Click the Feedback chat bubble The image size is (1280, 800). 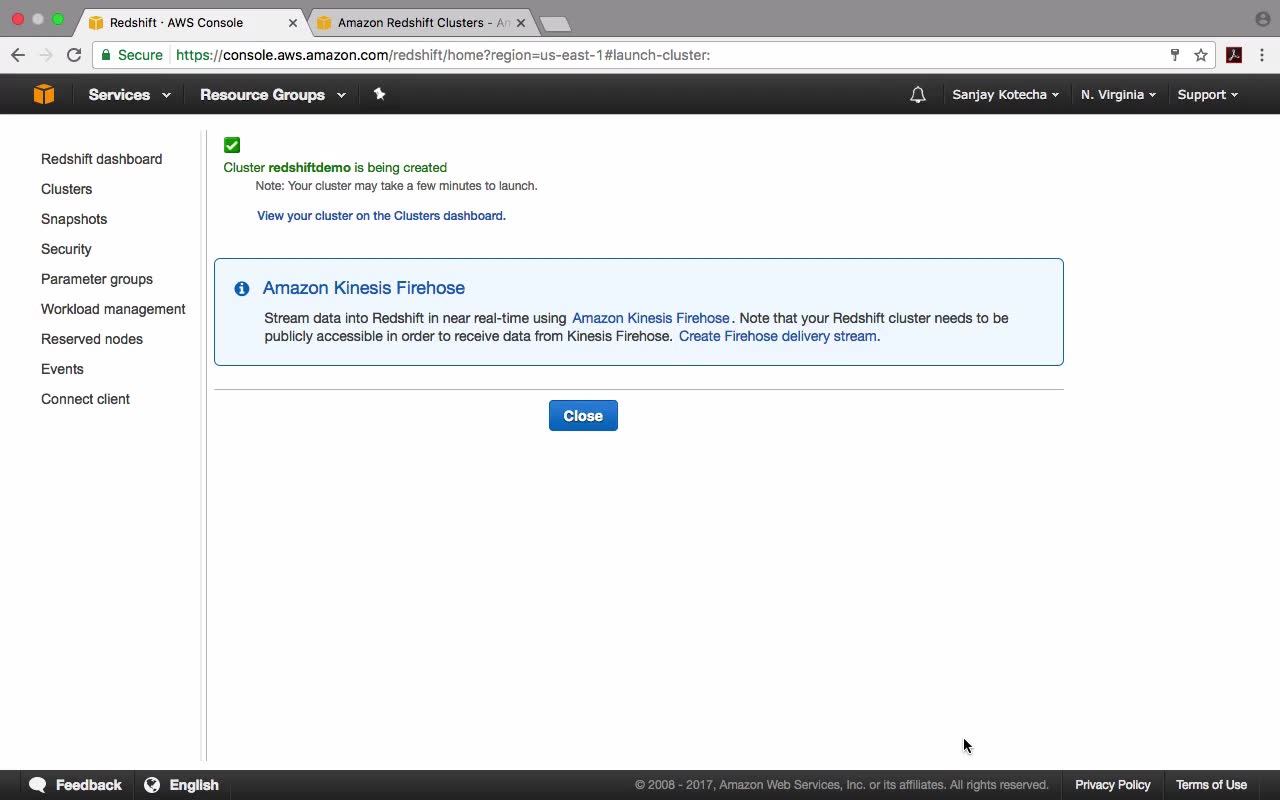click(75, 785)
